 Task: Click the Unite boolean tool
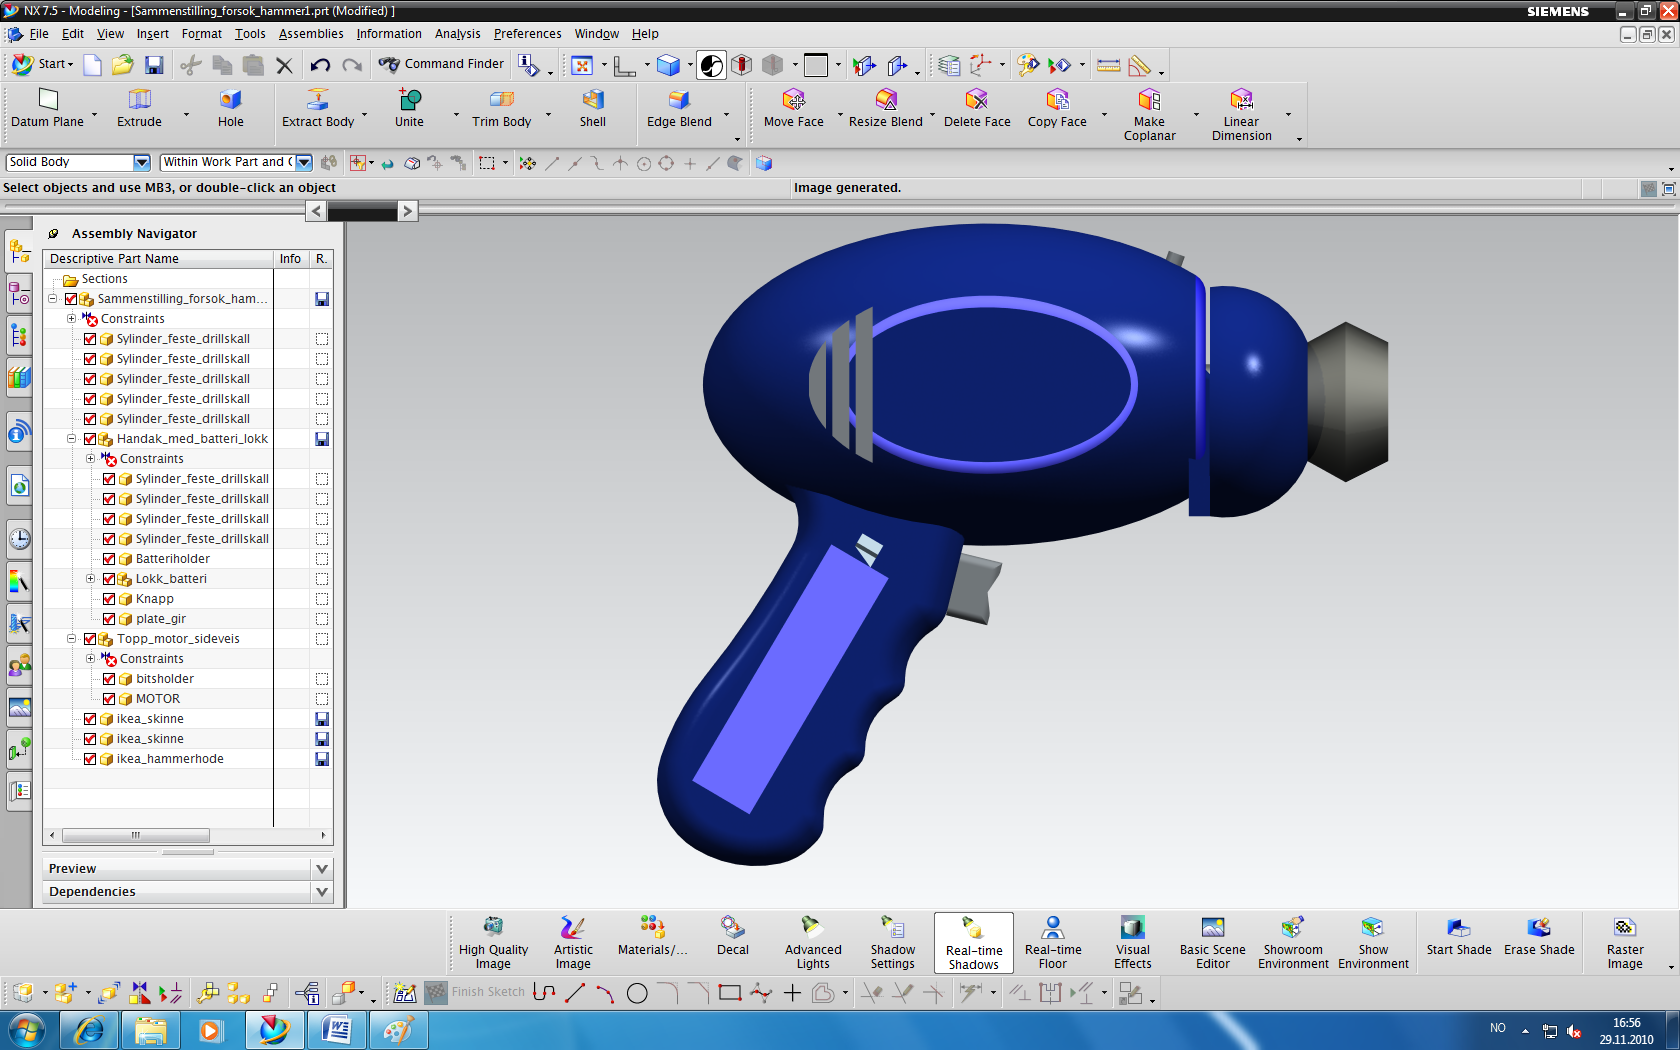point(409,109)
